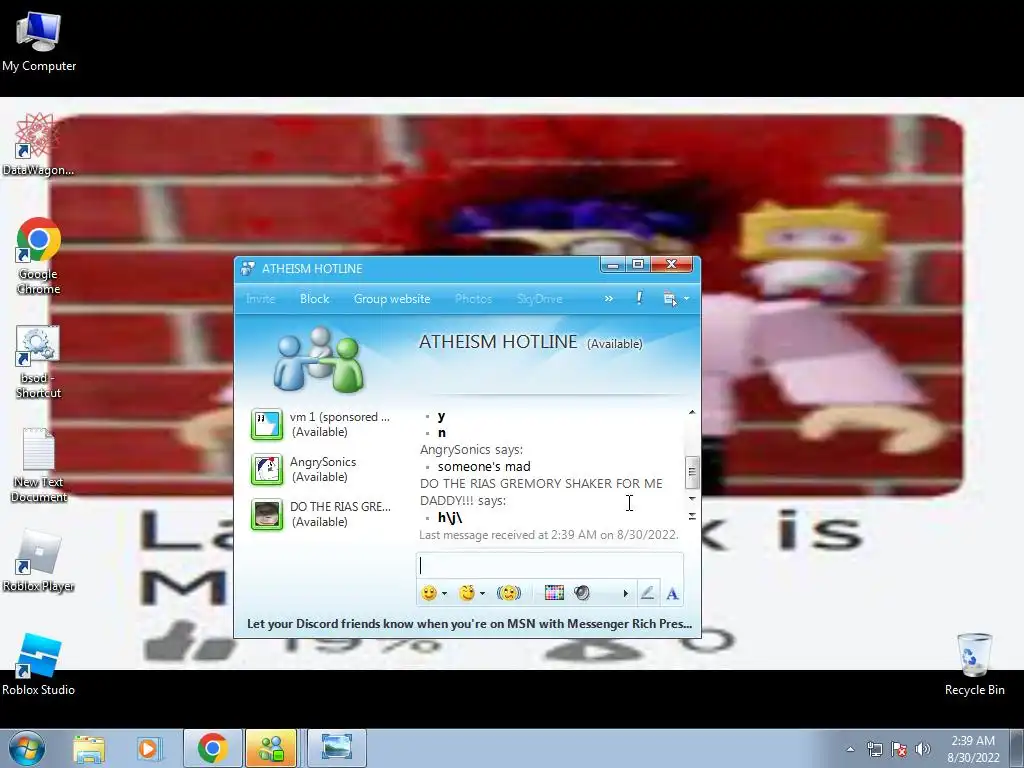Screen dimensions: 1024x768
Task: Open the network tray icon
Action: pos(874,749)
